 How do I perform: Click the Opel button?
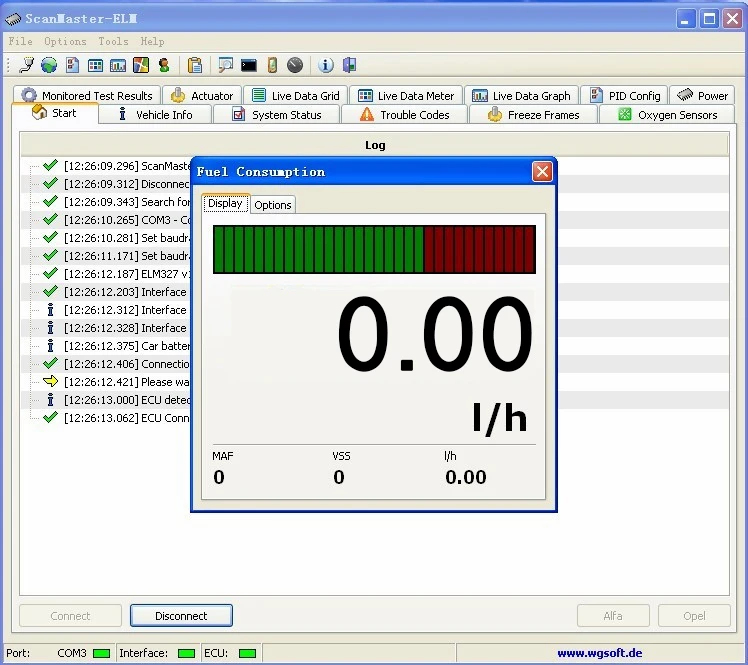tap(694, 616)
